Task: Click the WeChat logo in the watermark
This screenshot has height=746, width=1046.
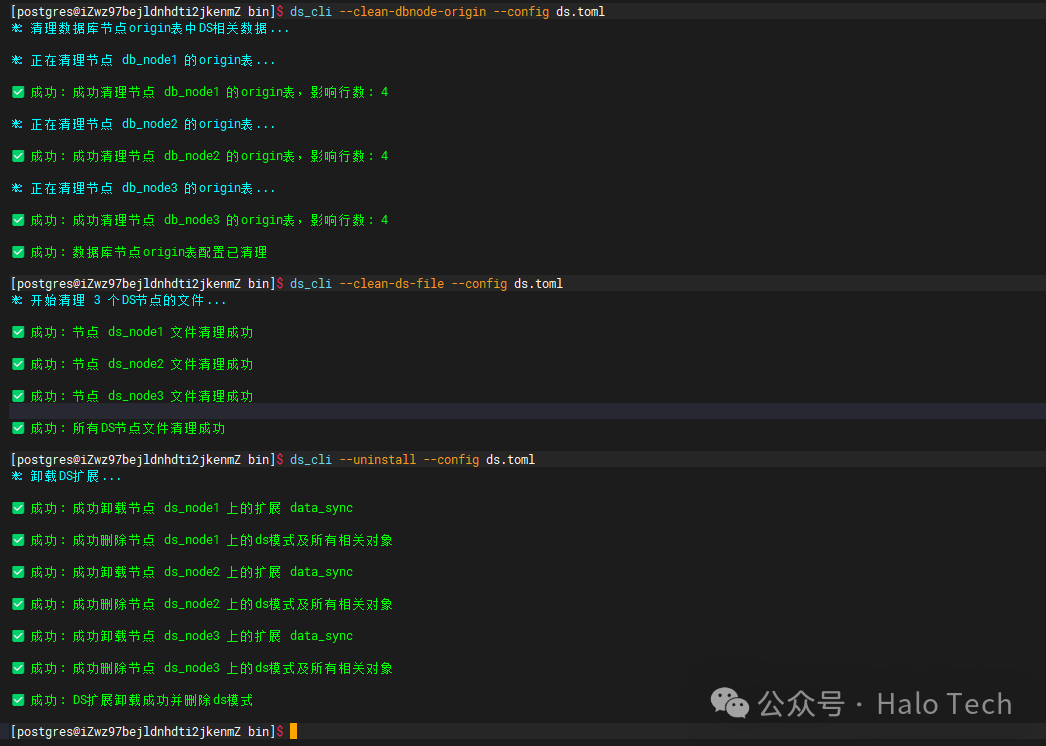Action: tap(729, 703)
